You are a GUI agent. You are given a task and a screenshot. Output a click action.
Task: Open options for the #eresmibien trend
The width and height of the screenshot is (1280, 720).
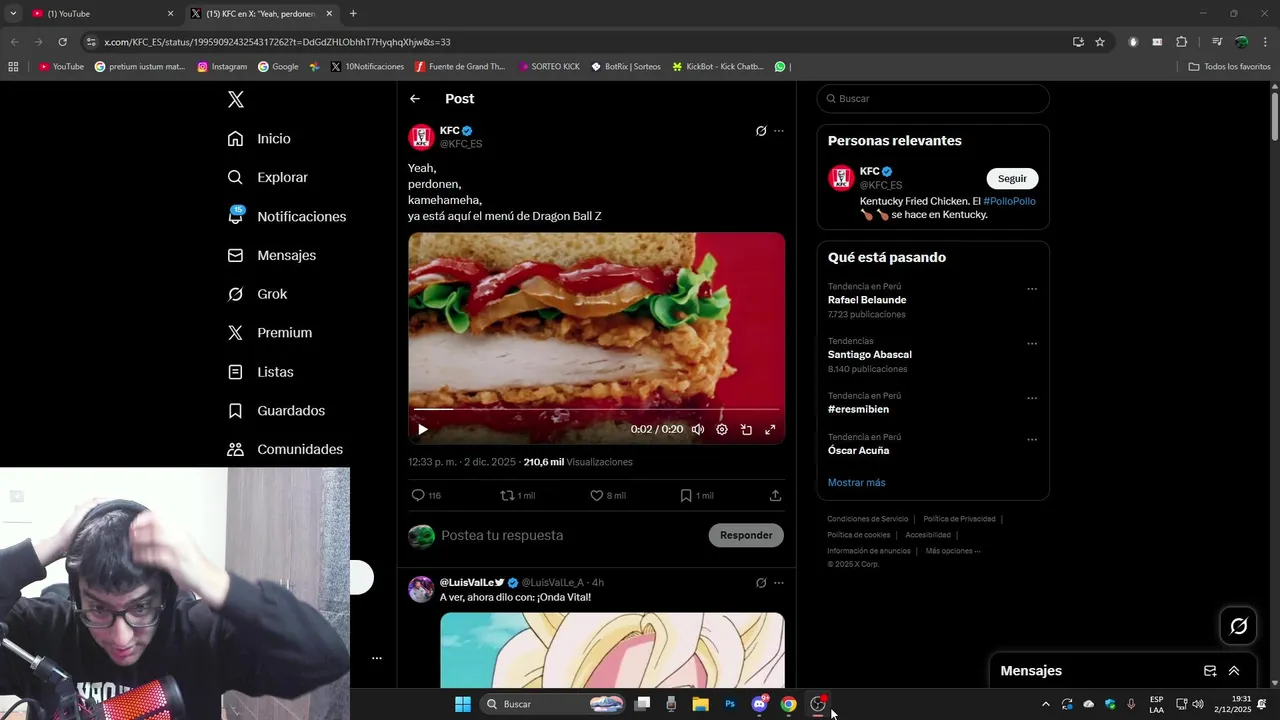1032,398
